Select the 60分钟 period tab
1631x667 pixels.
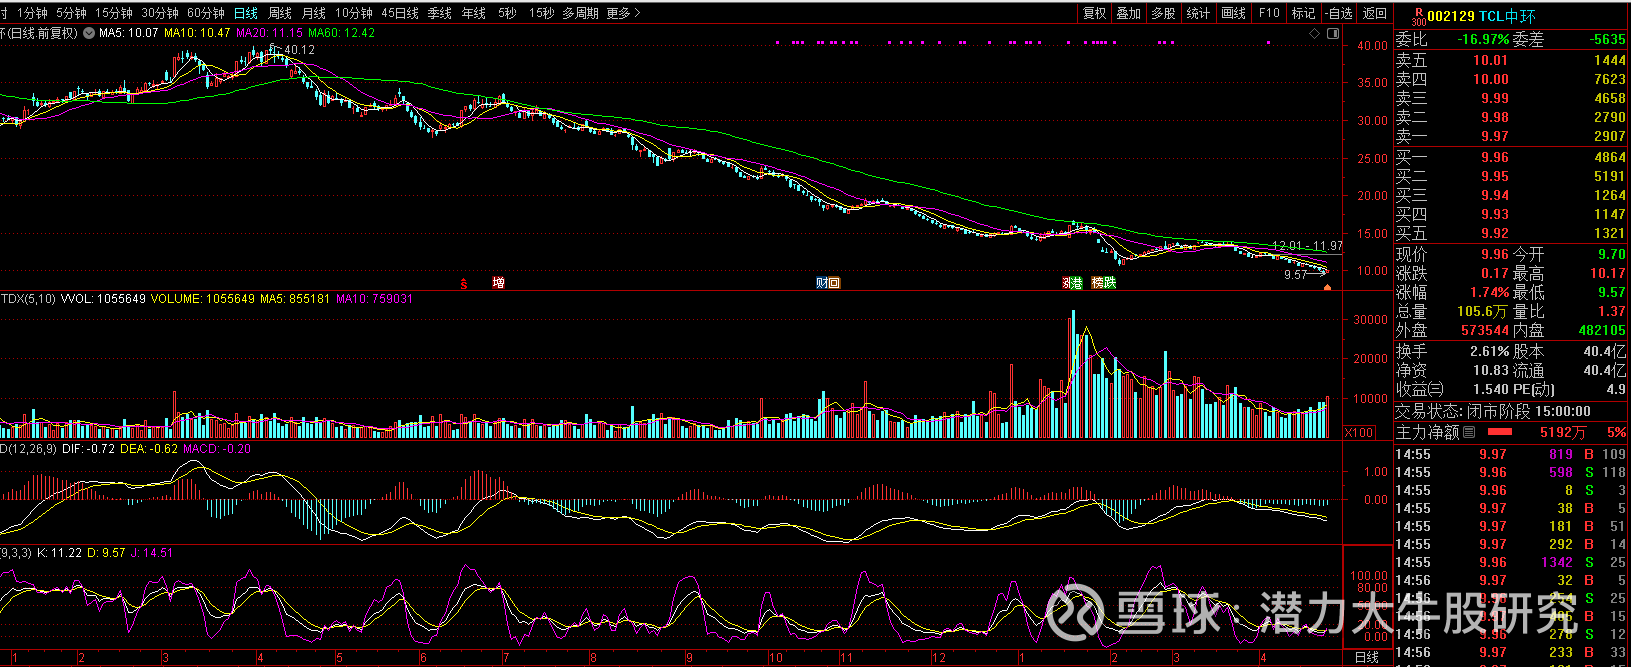(206, 13)
